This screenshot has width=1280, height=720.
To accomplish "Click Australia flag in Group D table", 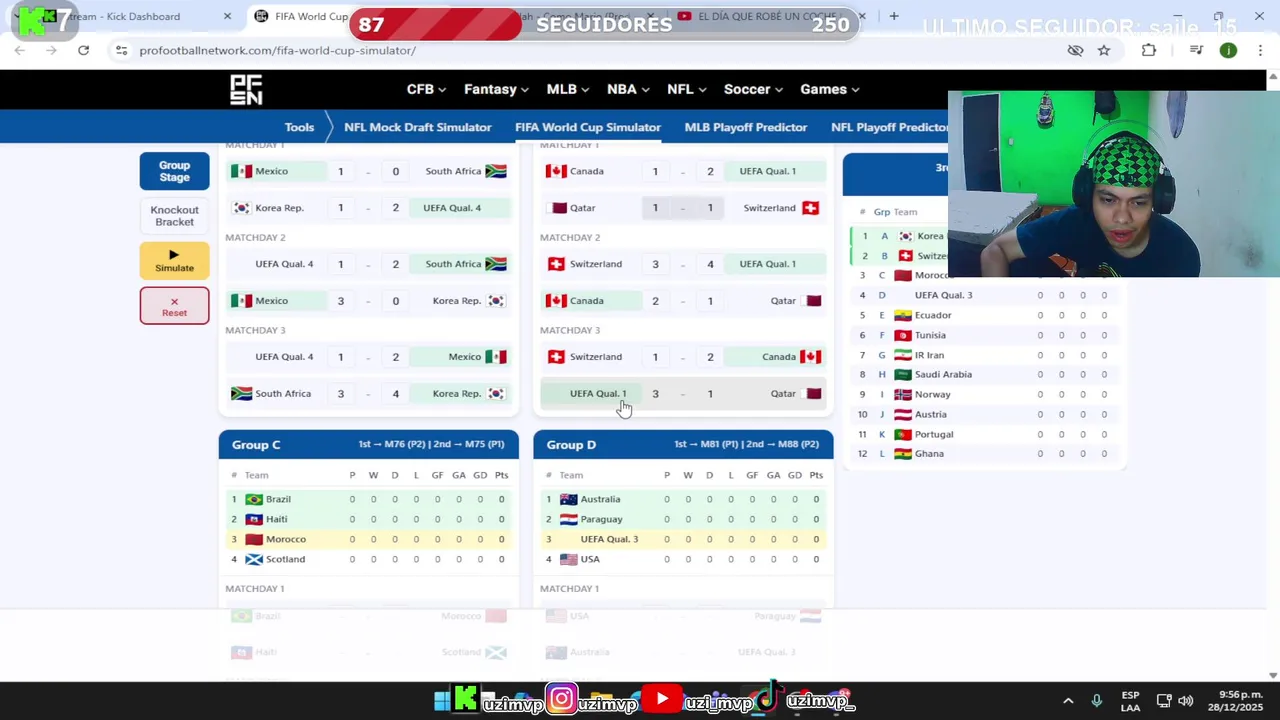I will point(569,499).
